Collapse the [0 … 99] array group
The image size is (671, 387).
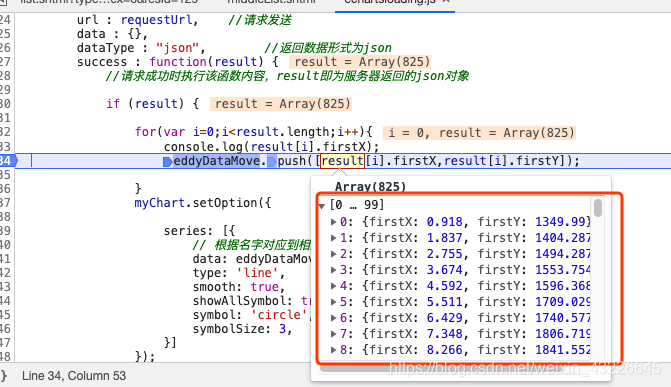point(322,206)
